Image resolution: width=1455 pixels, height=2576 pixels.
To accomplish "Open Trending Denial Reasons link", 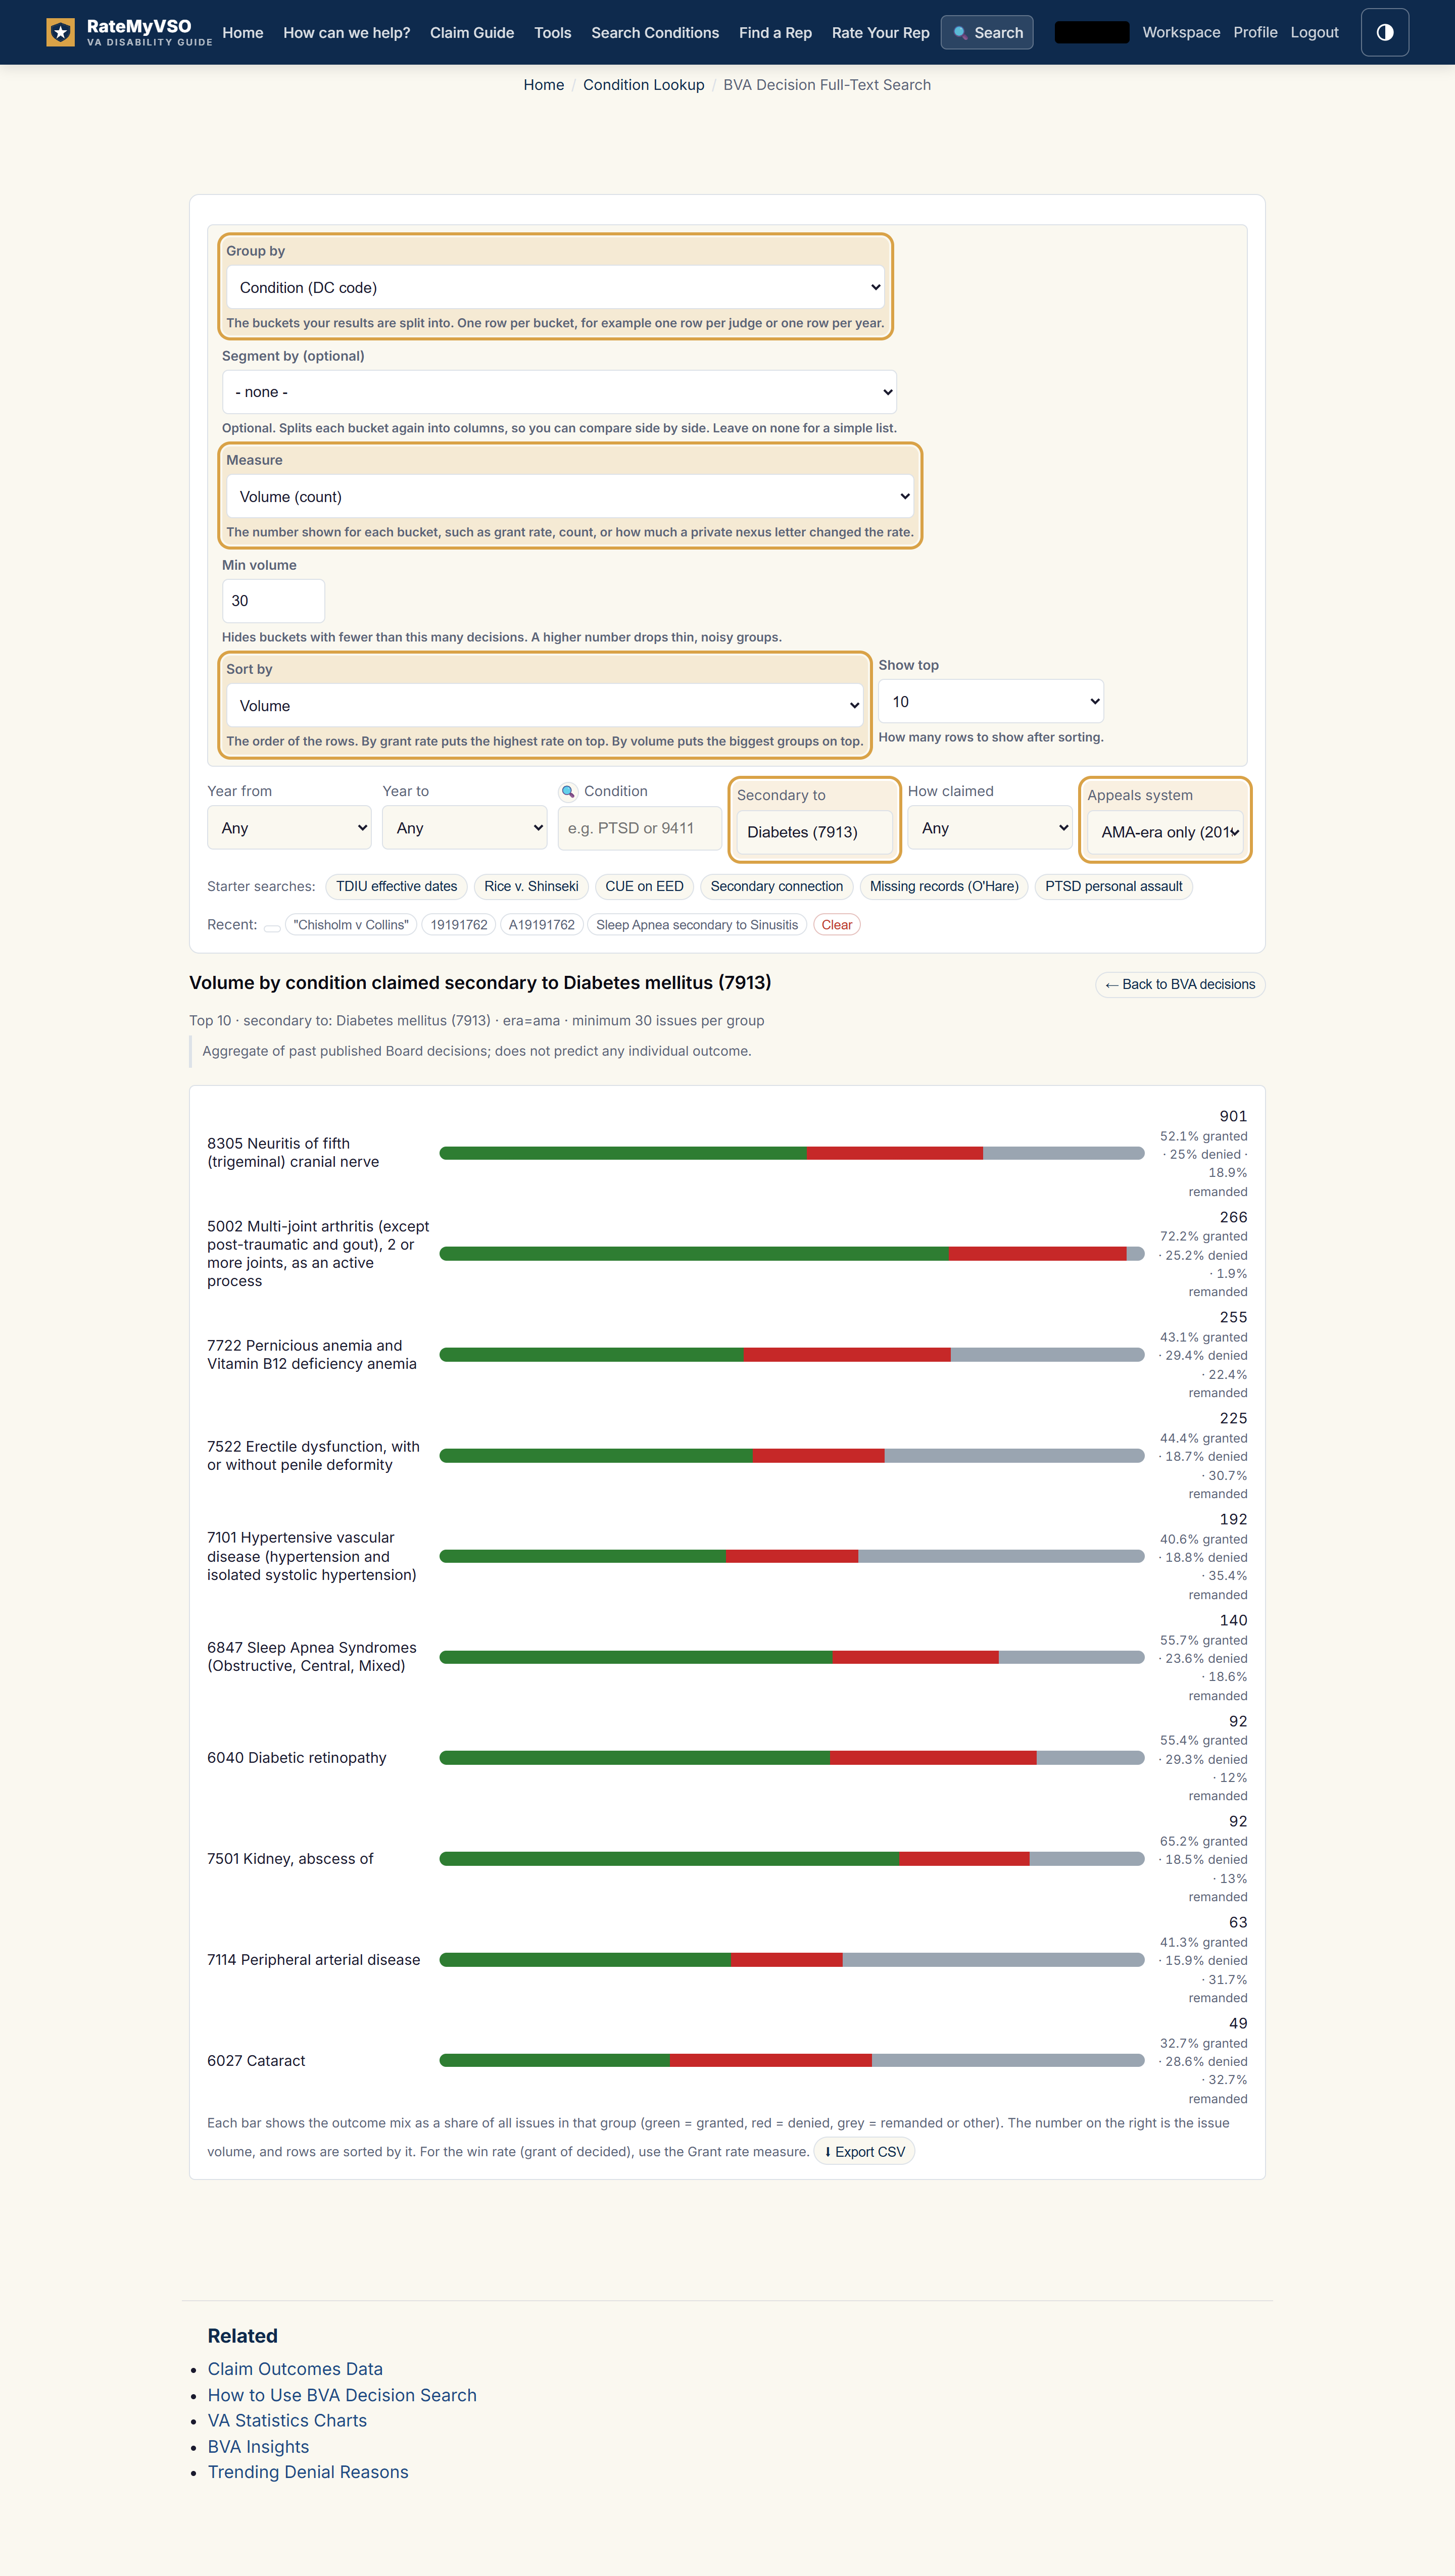I will [x=308, y=2472].
